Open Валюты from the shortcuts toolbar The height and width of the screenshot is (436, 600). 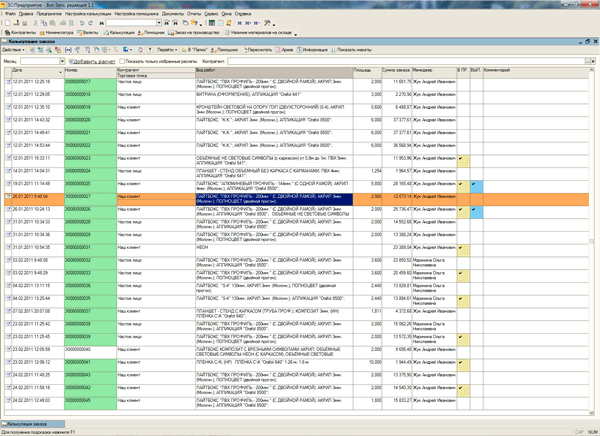tap(88, 33)
